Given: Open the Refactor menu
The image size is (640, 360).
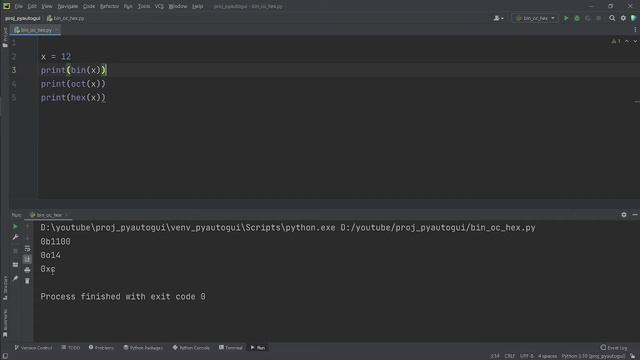Looking at the screenshot, I should pos(109,6).
